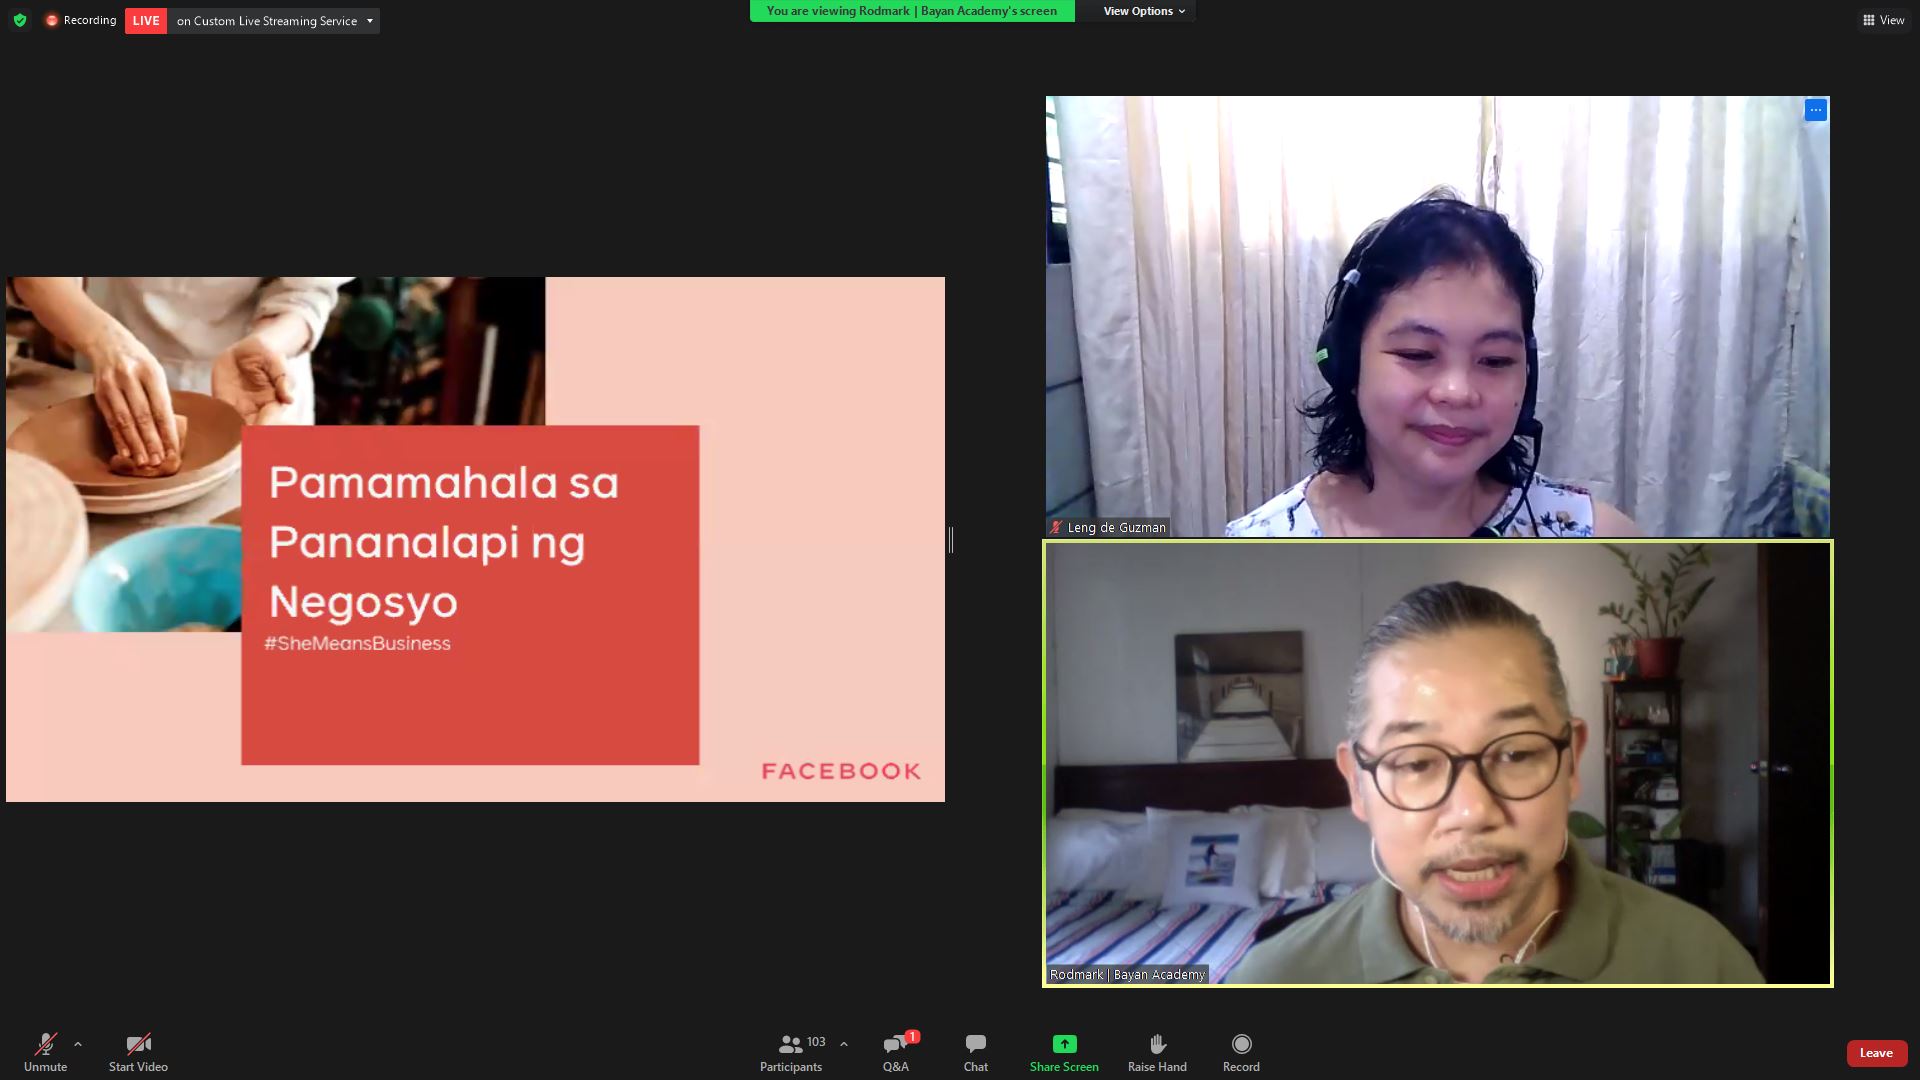Raise your hand in the meeting
Viewport: 1920px width, 1080px height.
coord(1157,1053)
